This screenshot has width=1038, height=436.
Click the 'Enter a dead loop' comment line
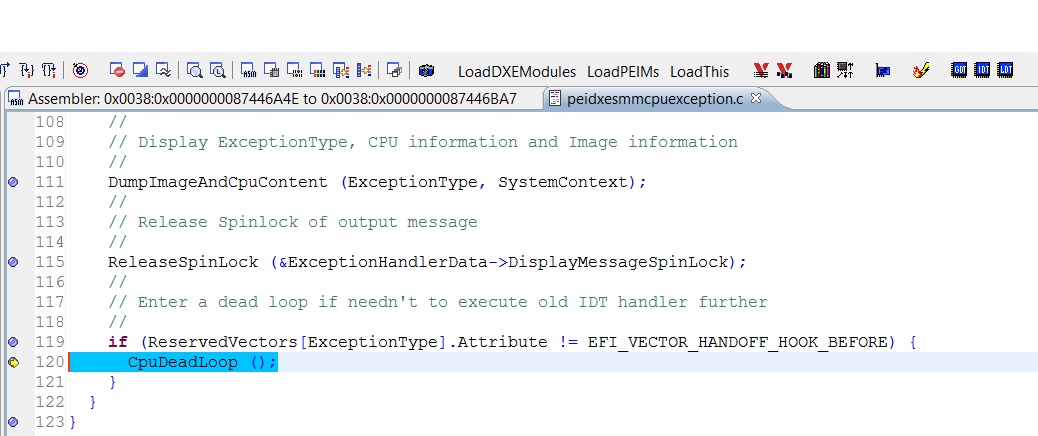438,302
